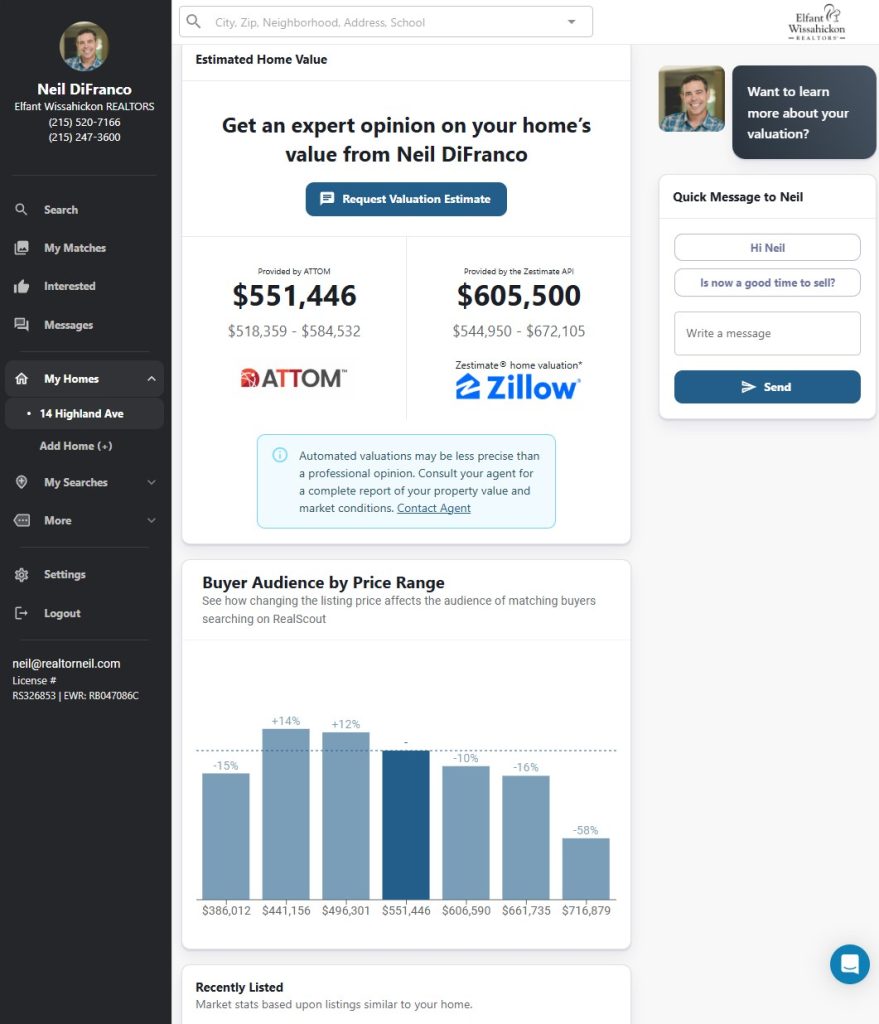This screenshot has height=1024, width=879.
Task: Click the My Matches sidebar icon
Action: 22,248
